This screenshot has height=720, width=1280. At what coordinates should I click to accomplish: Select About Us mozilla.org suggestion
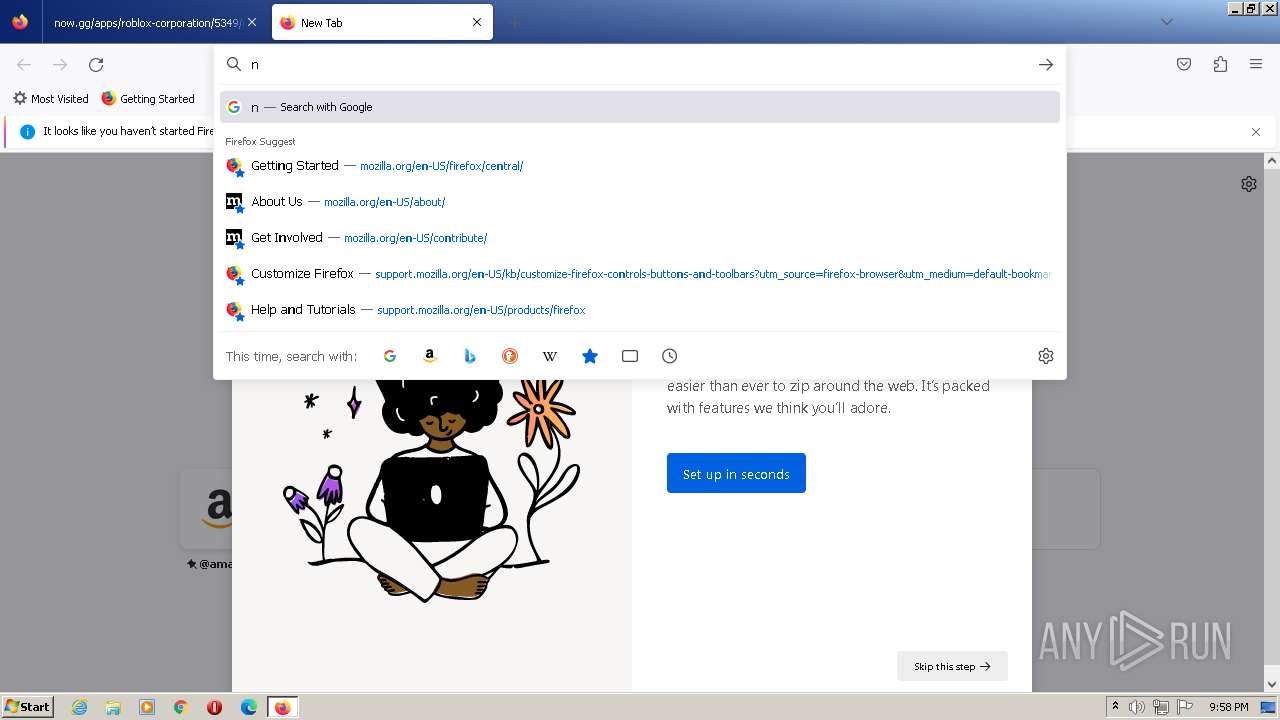coord(640,202)
